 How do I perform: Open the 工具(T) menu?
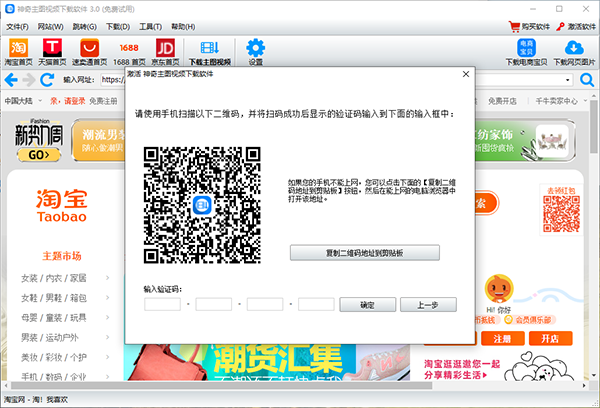point(151,26)
